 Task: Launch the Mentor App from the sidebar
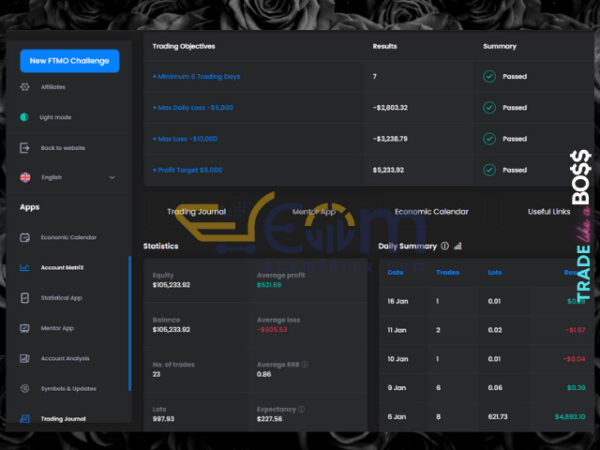click(24, 328)
